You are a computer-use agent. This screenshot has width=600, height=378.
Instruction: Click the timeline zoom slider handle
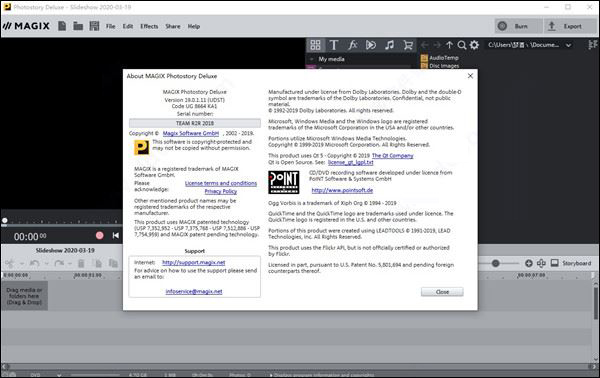[496, 263]
